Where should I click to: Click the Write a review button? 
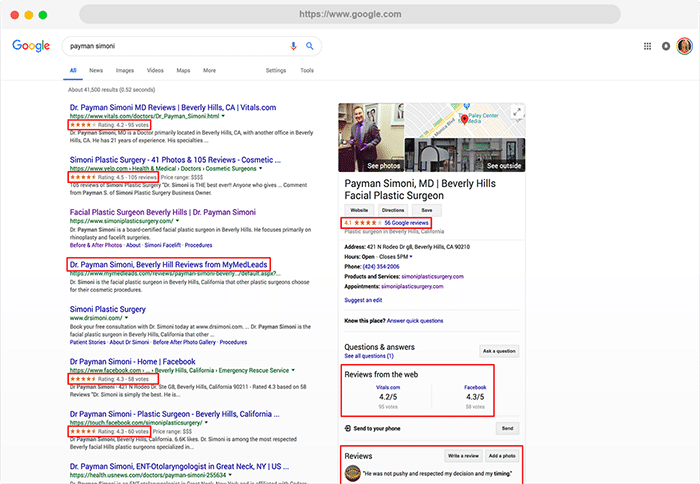[463, 456]
